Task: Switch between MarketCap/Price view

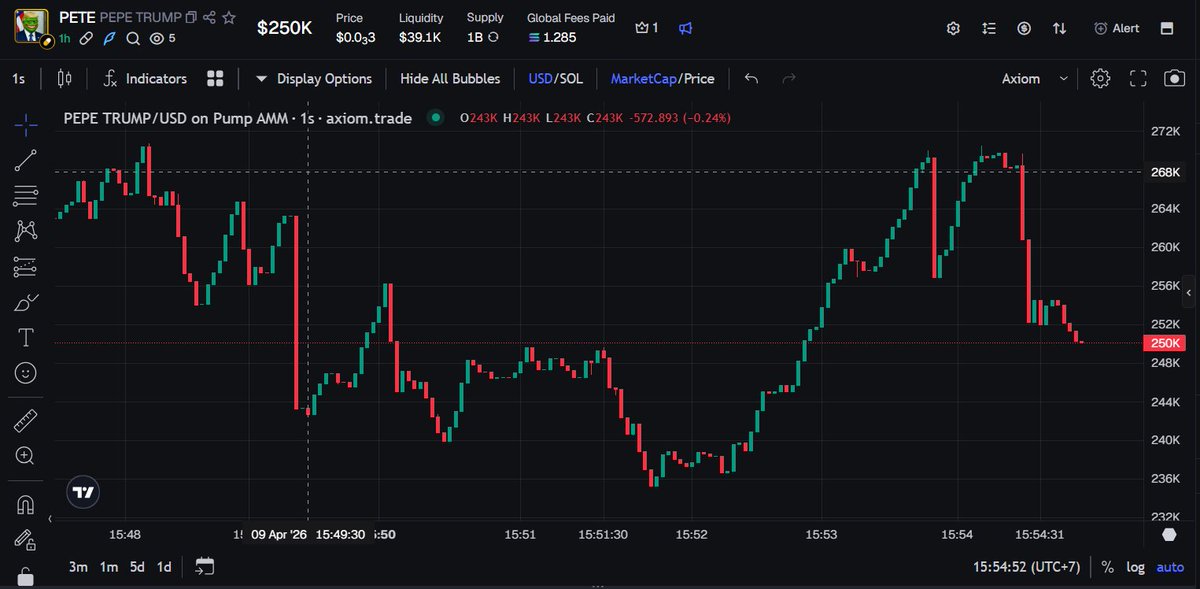Action: pos(662,78)
